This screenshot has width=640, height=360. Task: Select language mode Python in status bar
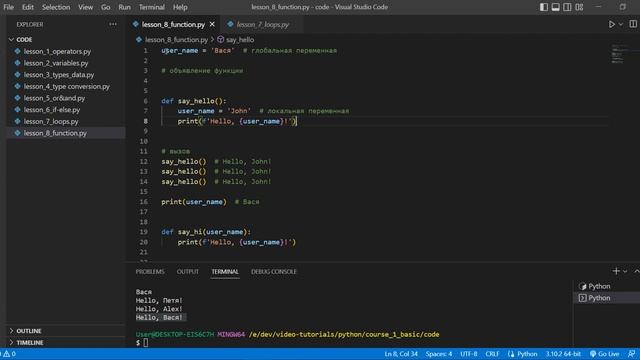click(523, 354)
